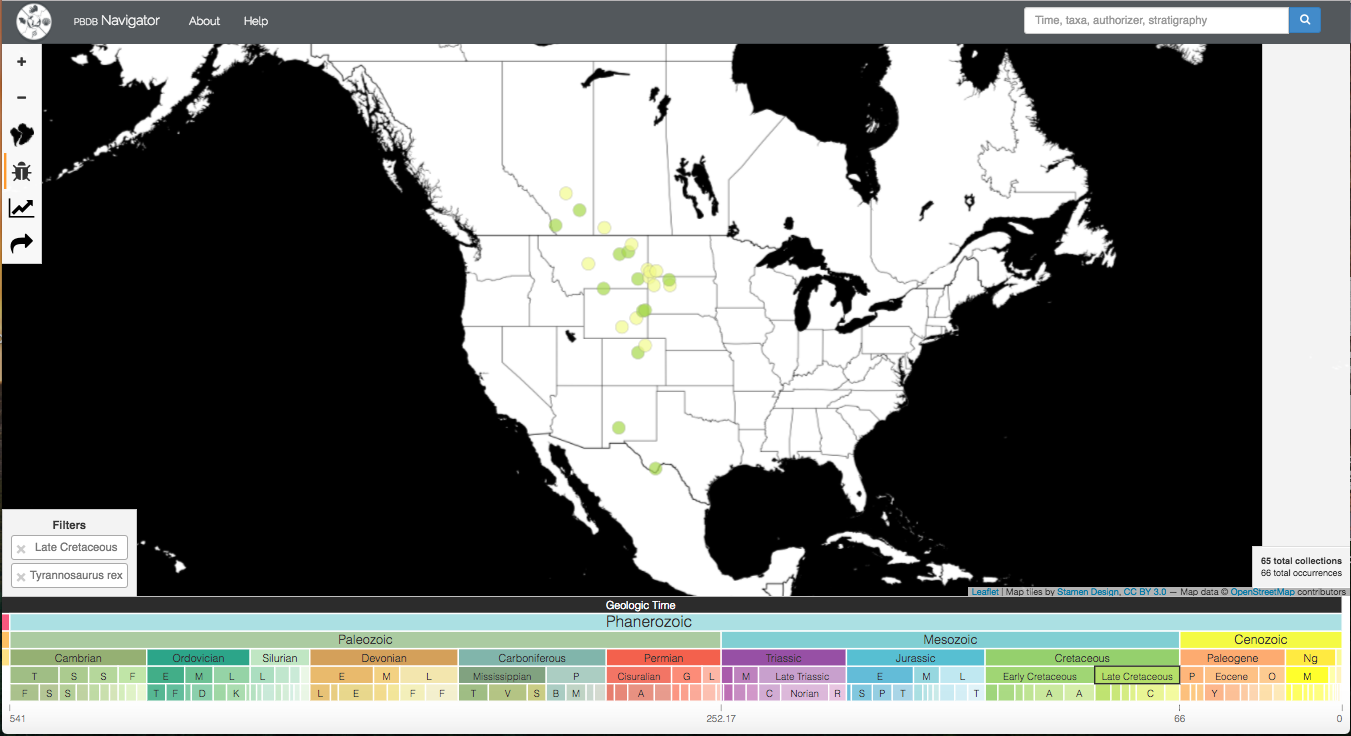
Task: Click the map zoom in plus button
Action: click(22, 62)
